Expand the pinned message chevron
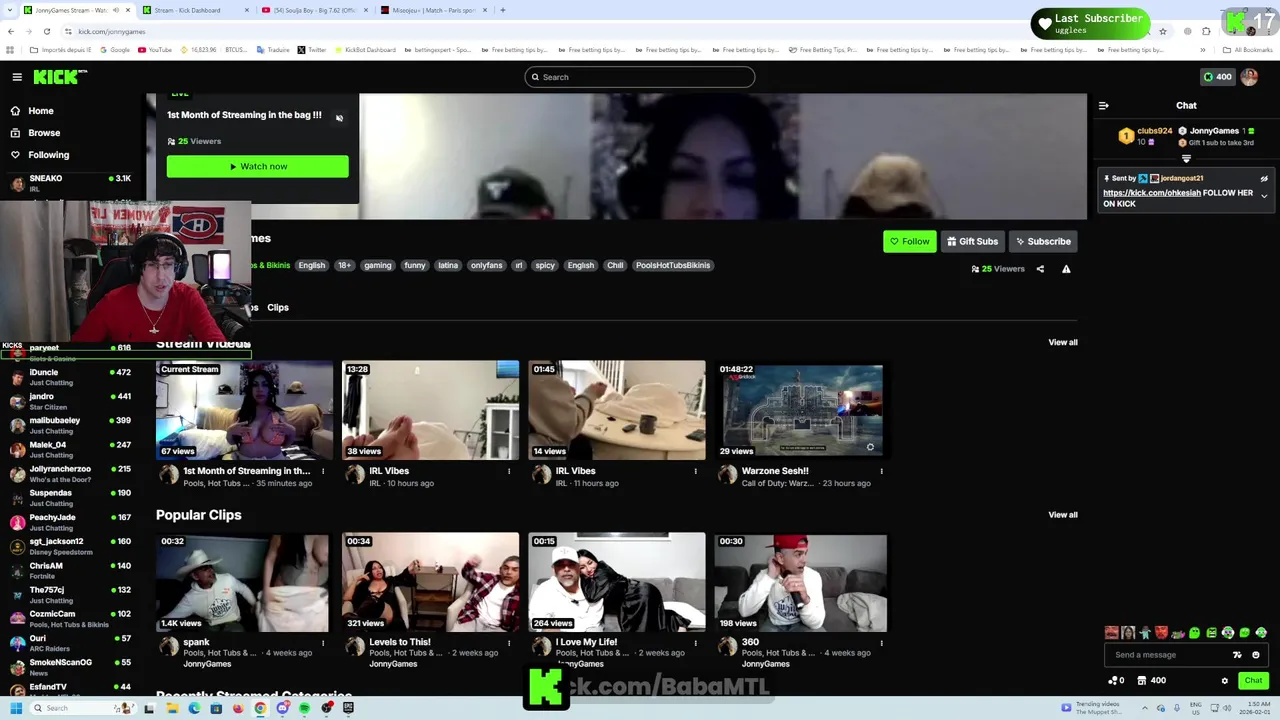The image size is (1280, 720). pos(1264,196)
